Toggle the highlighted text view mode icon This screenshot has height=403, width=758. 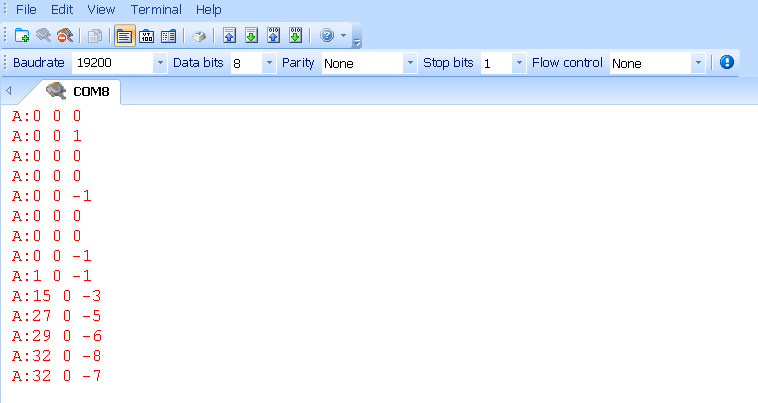click(125, 36)
